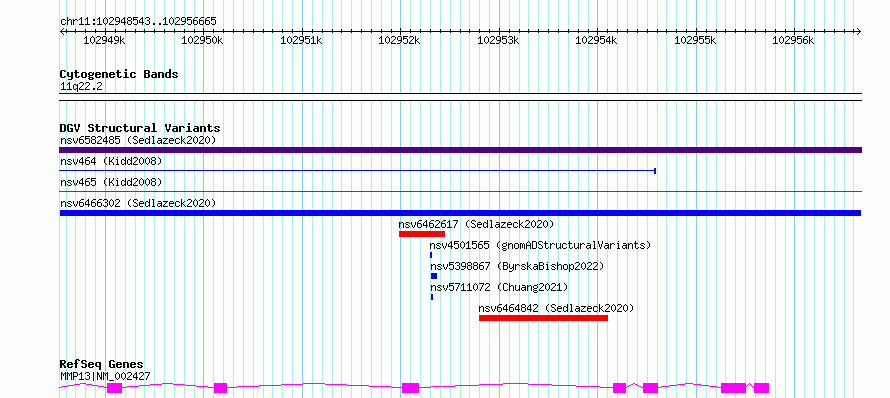Click the MMP13 exon just right of 102954k
Image resolution: width=890 pixels, height=398 pixels.
point(620,388)
